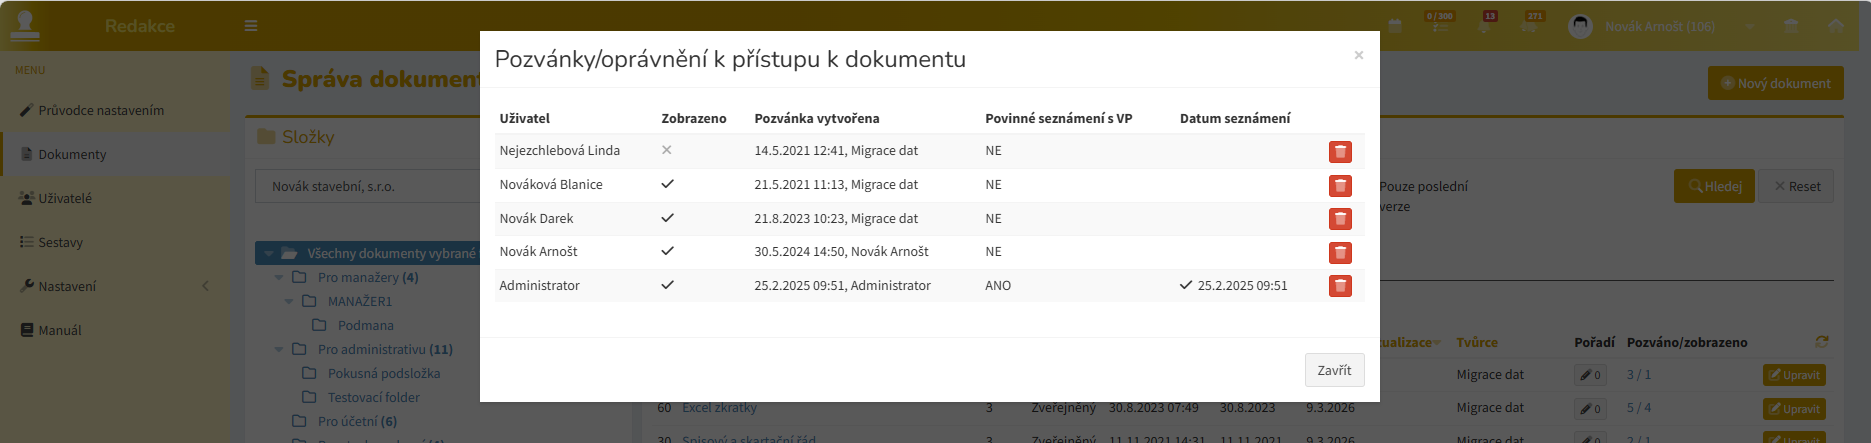This screenshot has width=1871, height=443.
Task: Open Excel zkratky document link
Action: (x=719, y=408)
